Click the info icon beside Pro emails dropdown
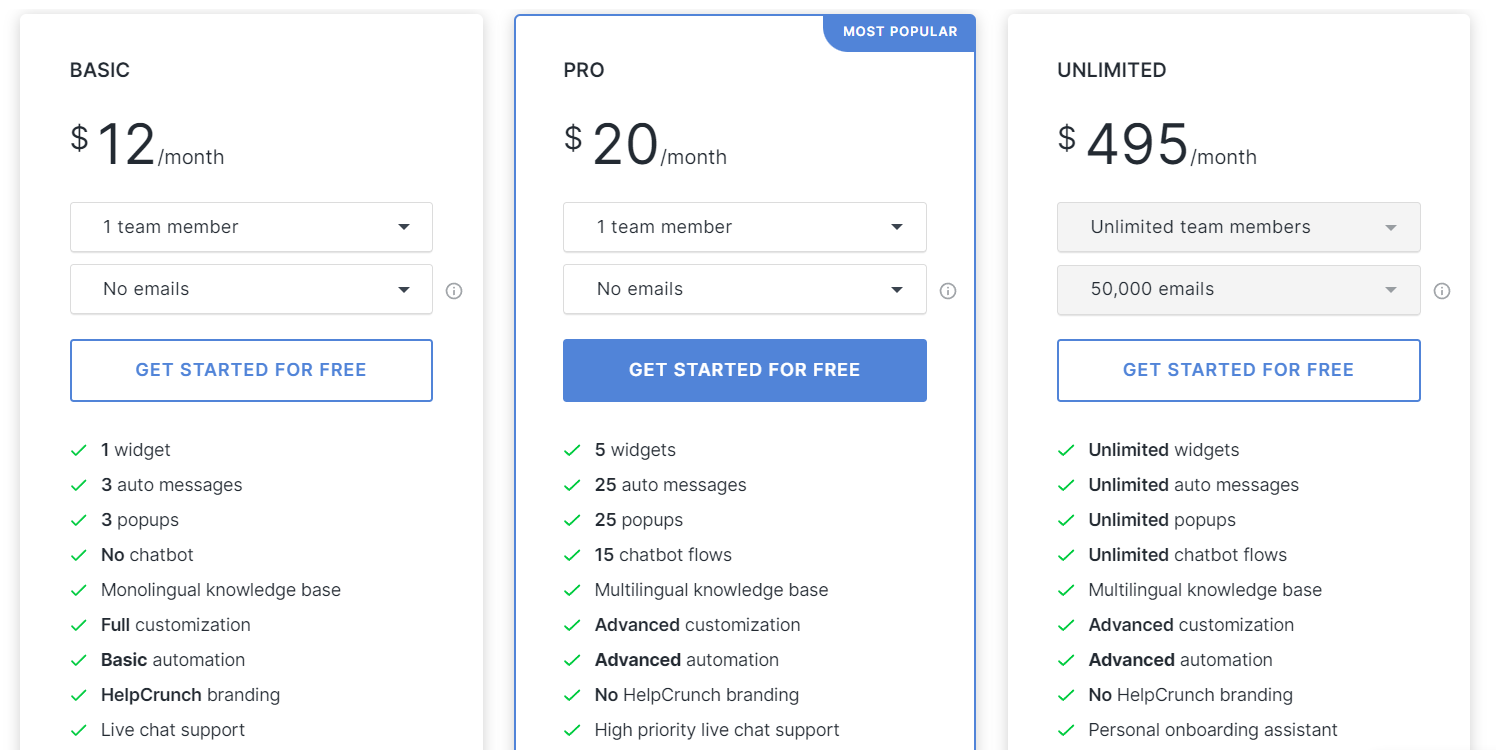This screenshot has height=750, width=1496. click(x=948, y=291)
